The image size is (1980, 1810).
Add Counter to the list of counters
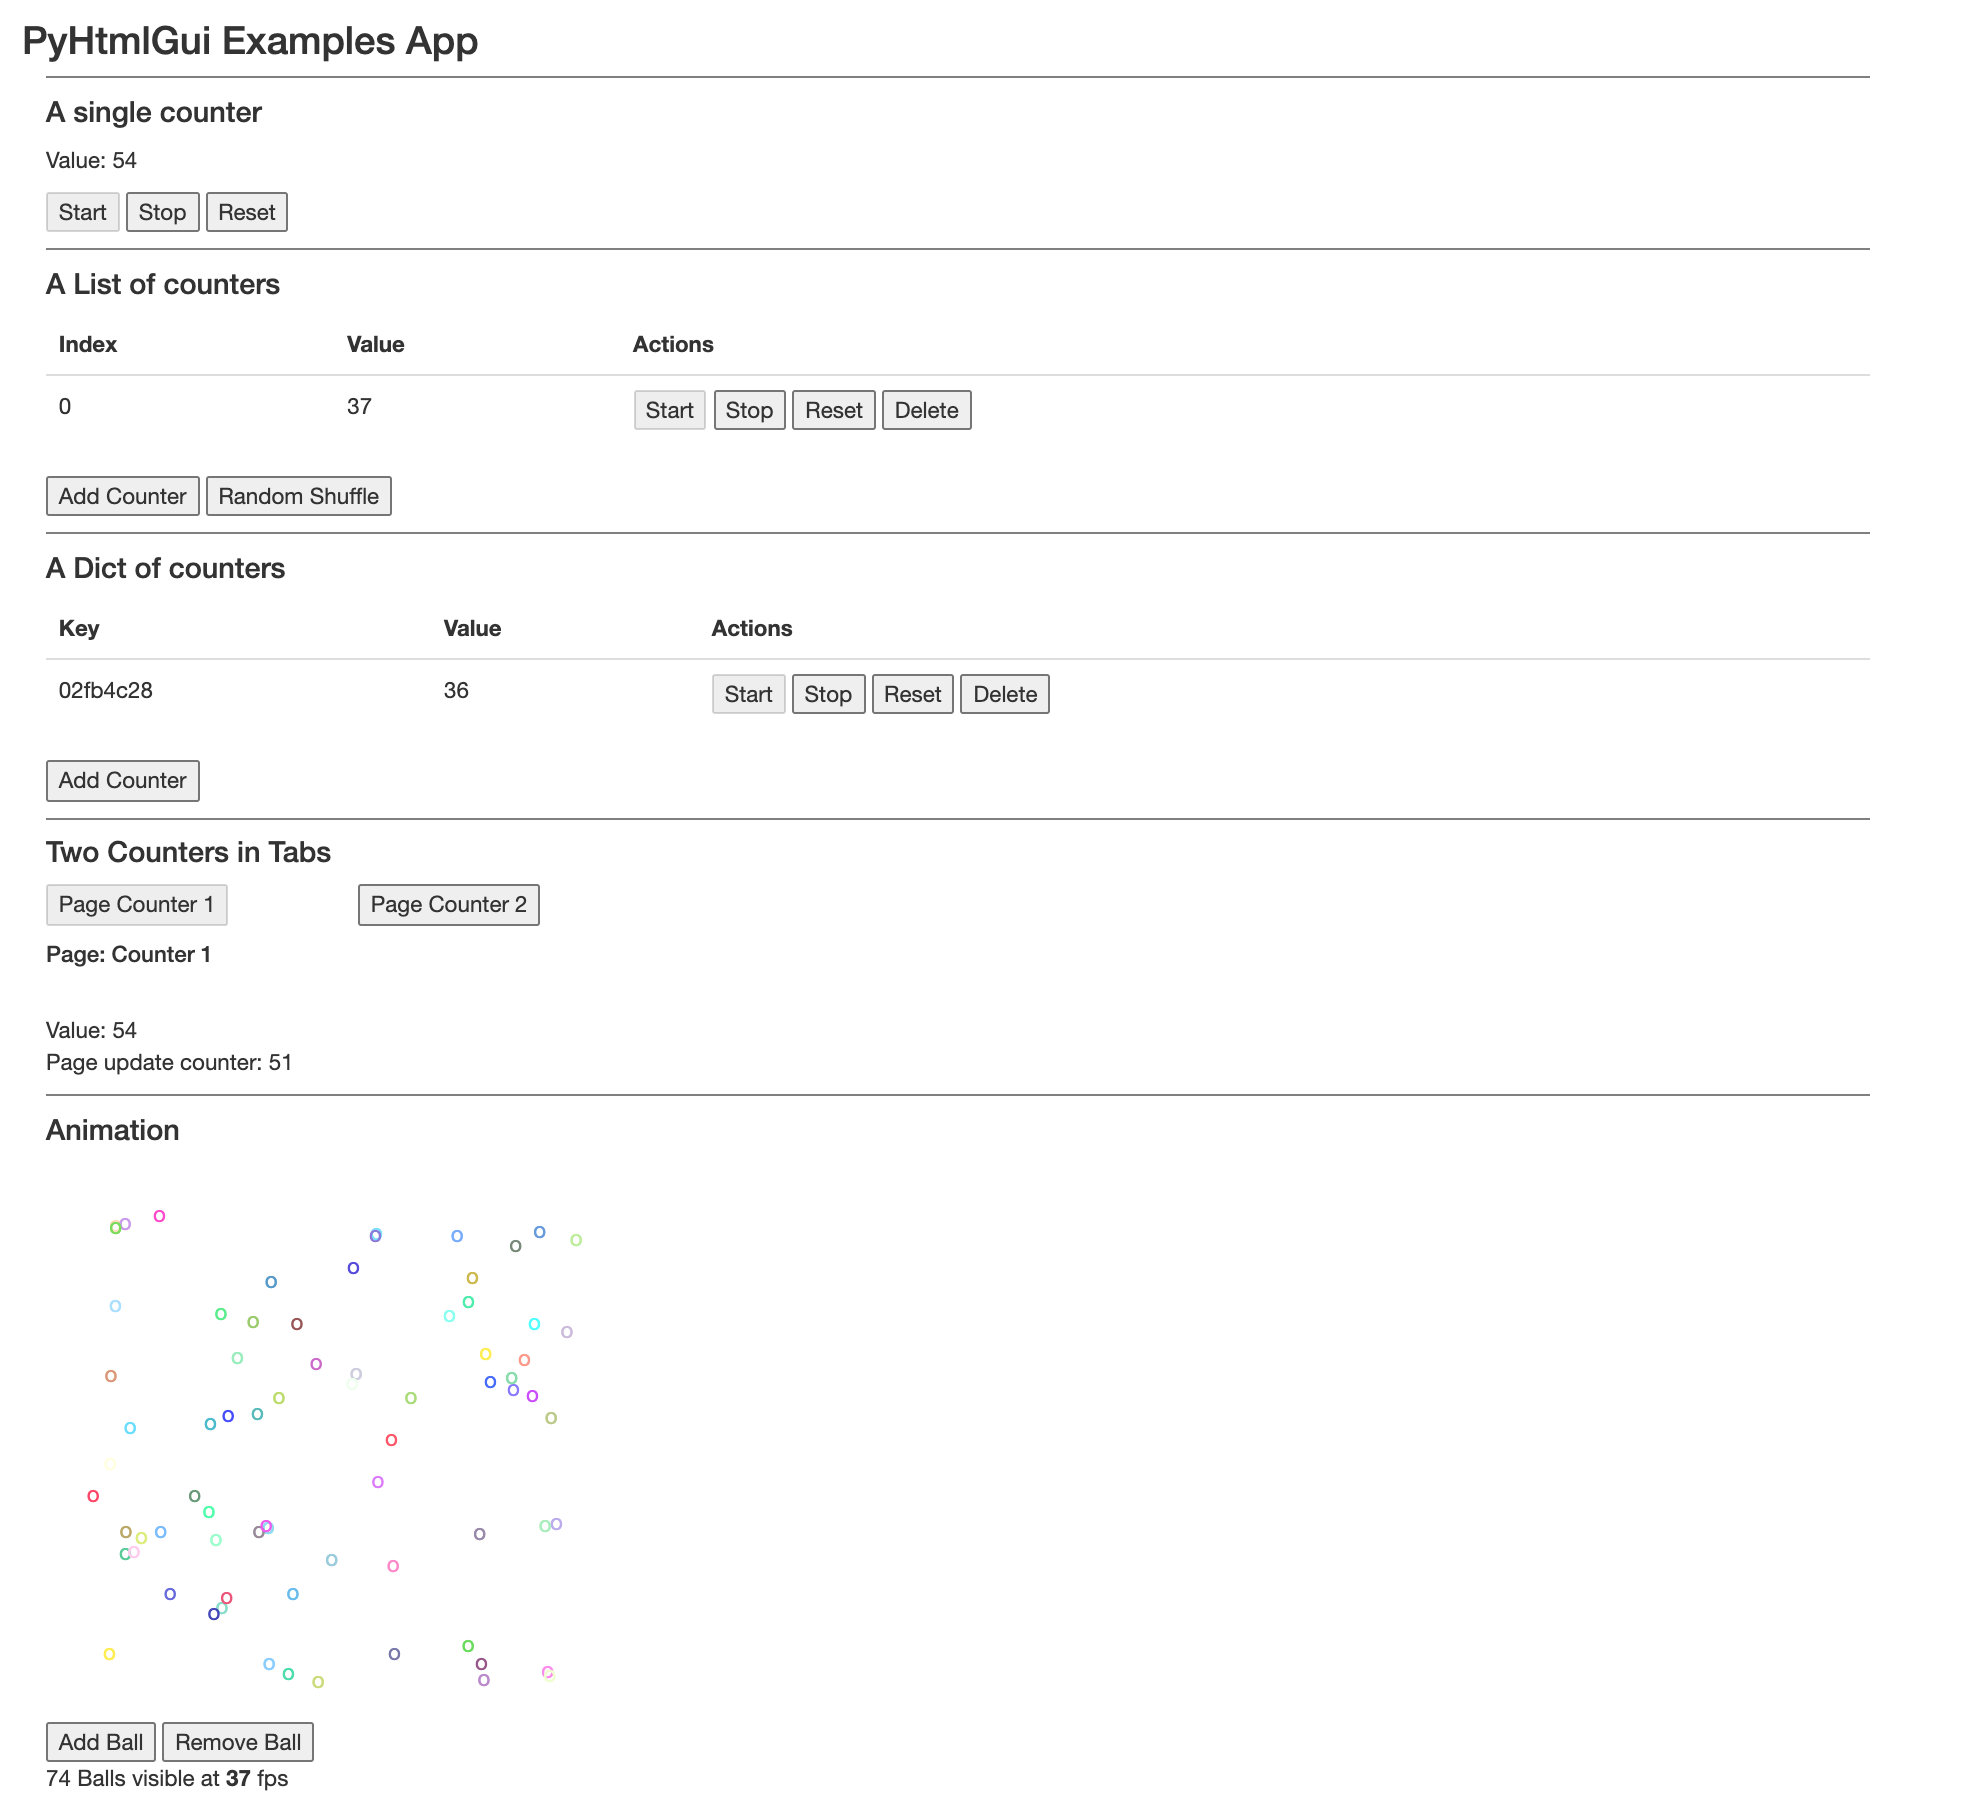tap(122, 496)
